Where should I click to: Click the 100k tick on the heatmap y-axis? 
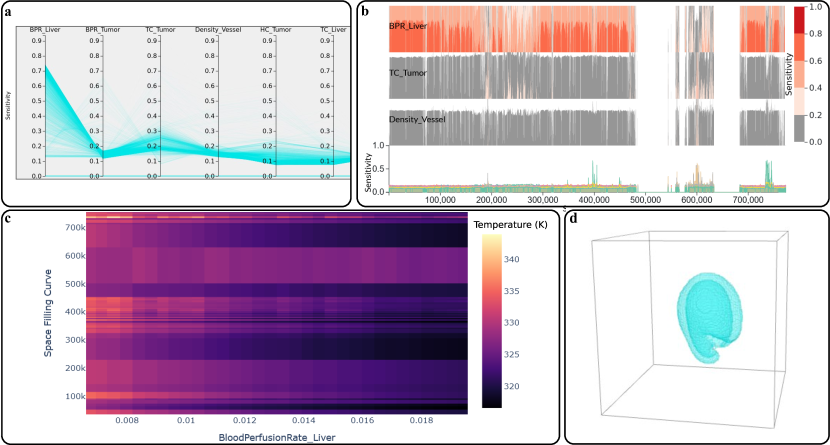pos(75,396)
